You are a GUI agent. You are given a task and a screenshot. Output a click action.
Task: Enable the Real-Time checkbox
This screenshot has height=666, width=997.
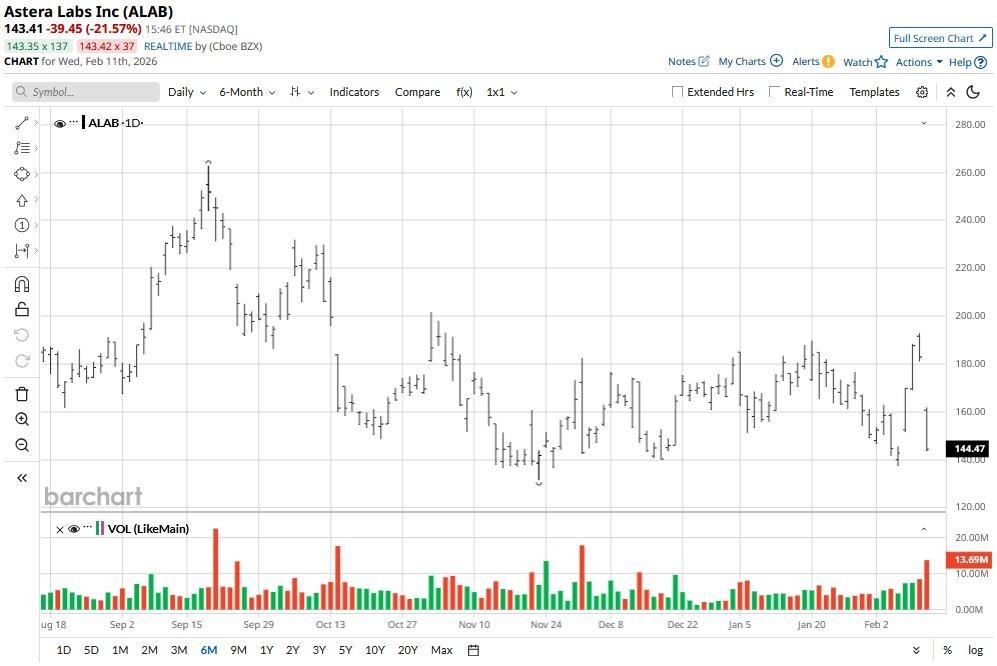pos(774,92)
